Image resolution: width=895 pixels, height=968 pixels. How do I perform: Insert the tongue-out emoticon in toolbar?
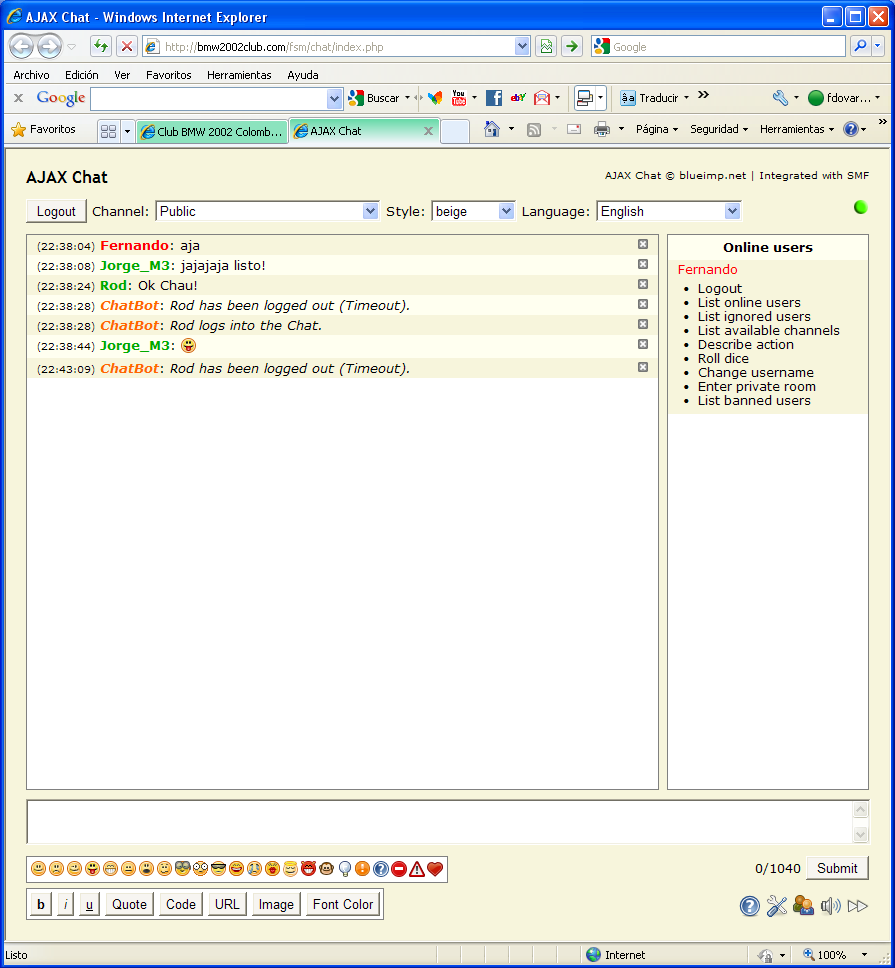[x=93, y=869]
